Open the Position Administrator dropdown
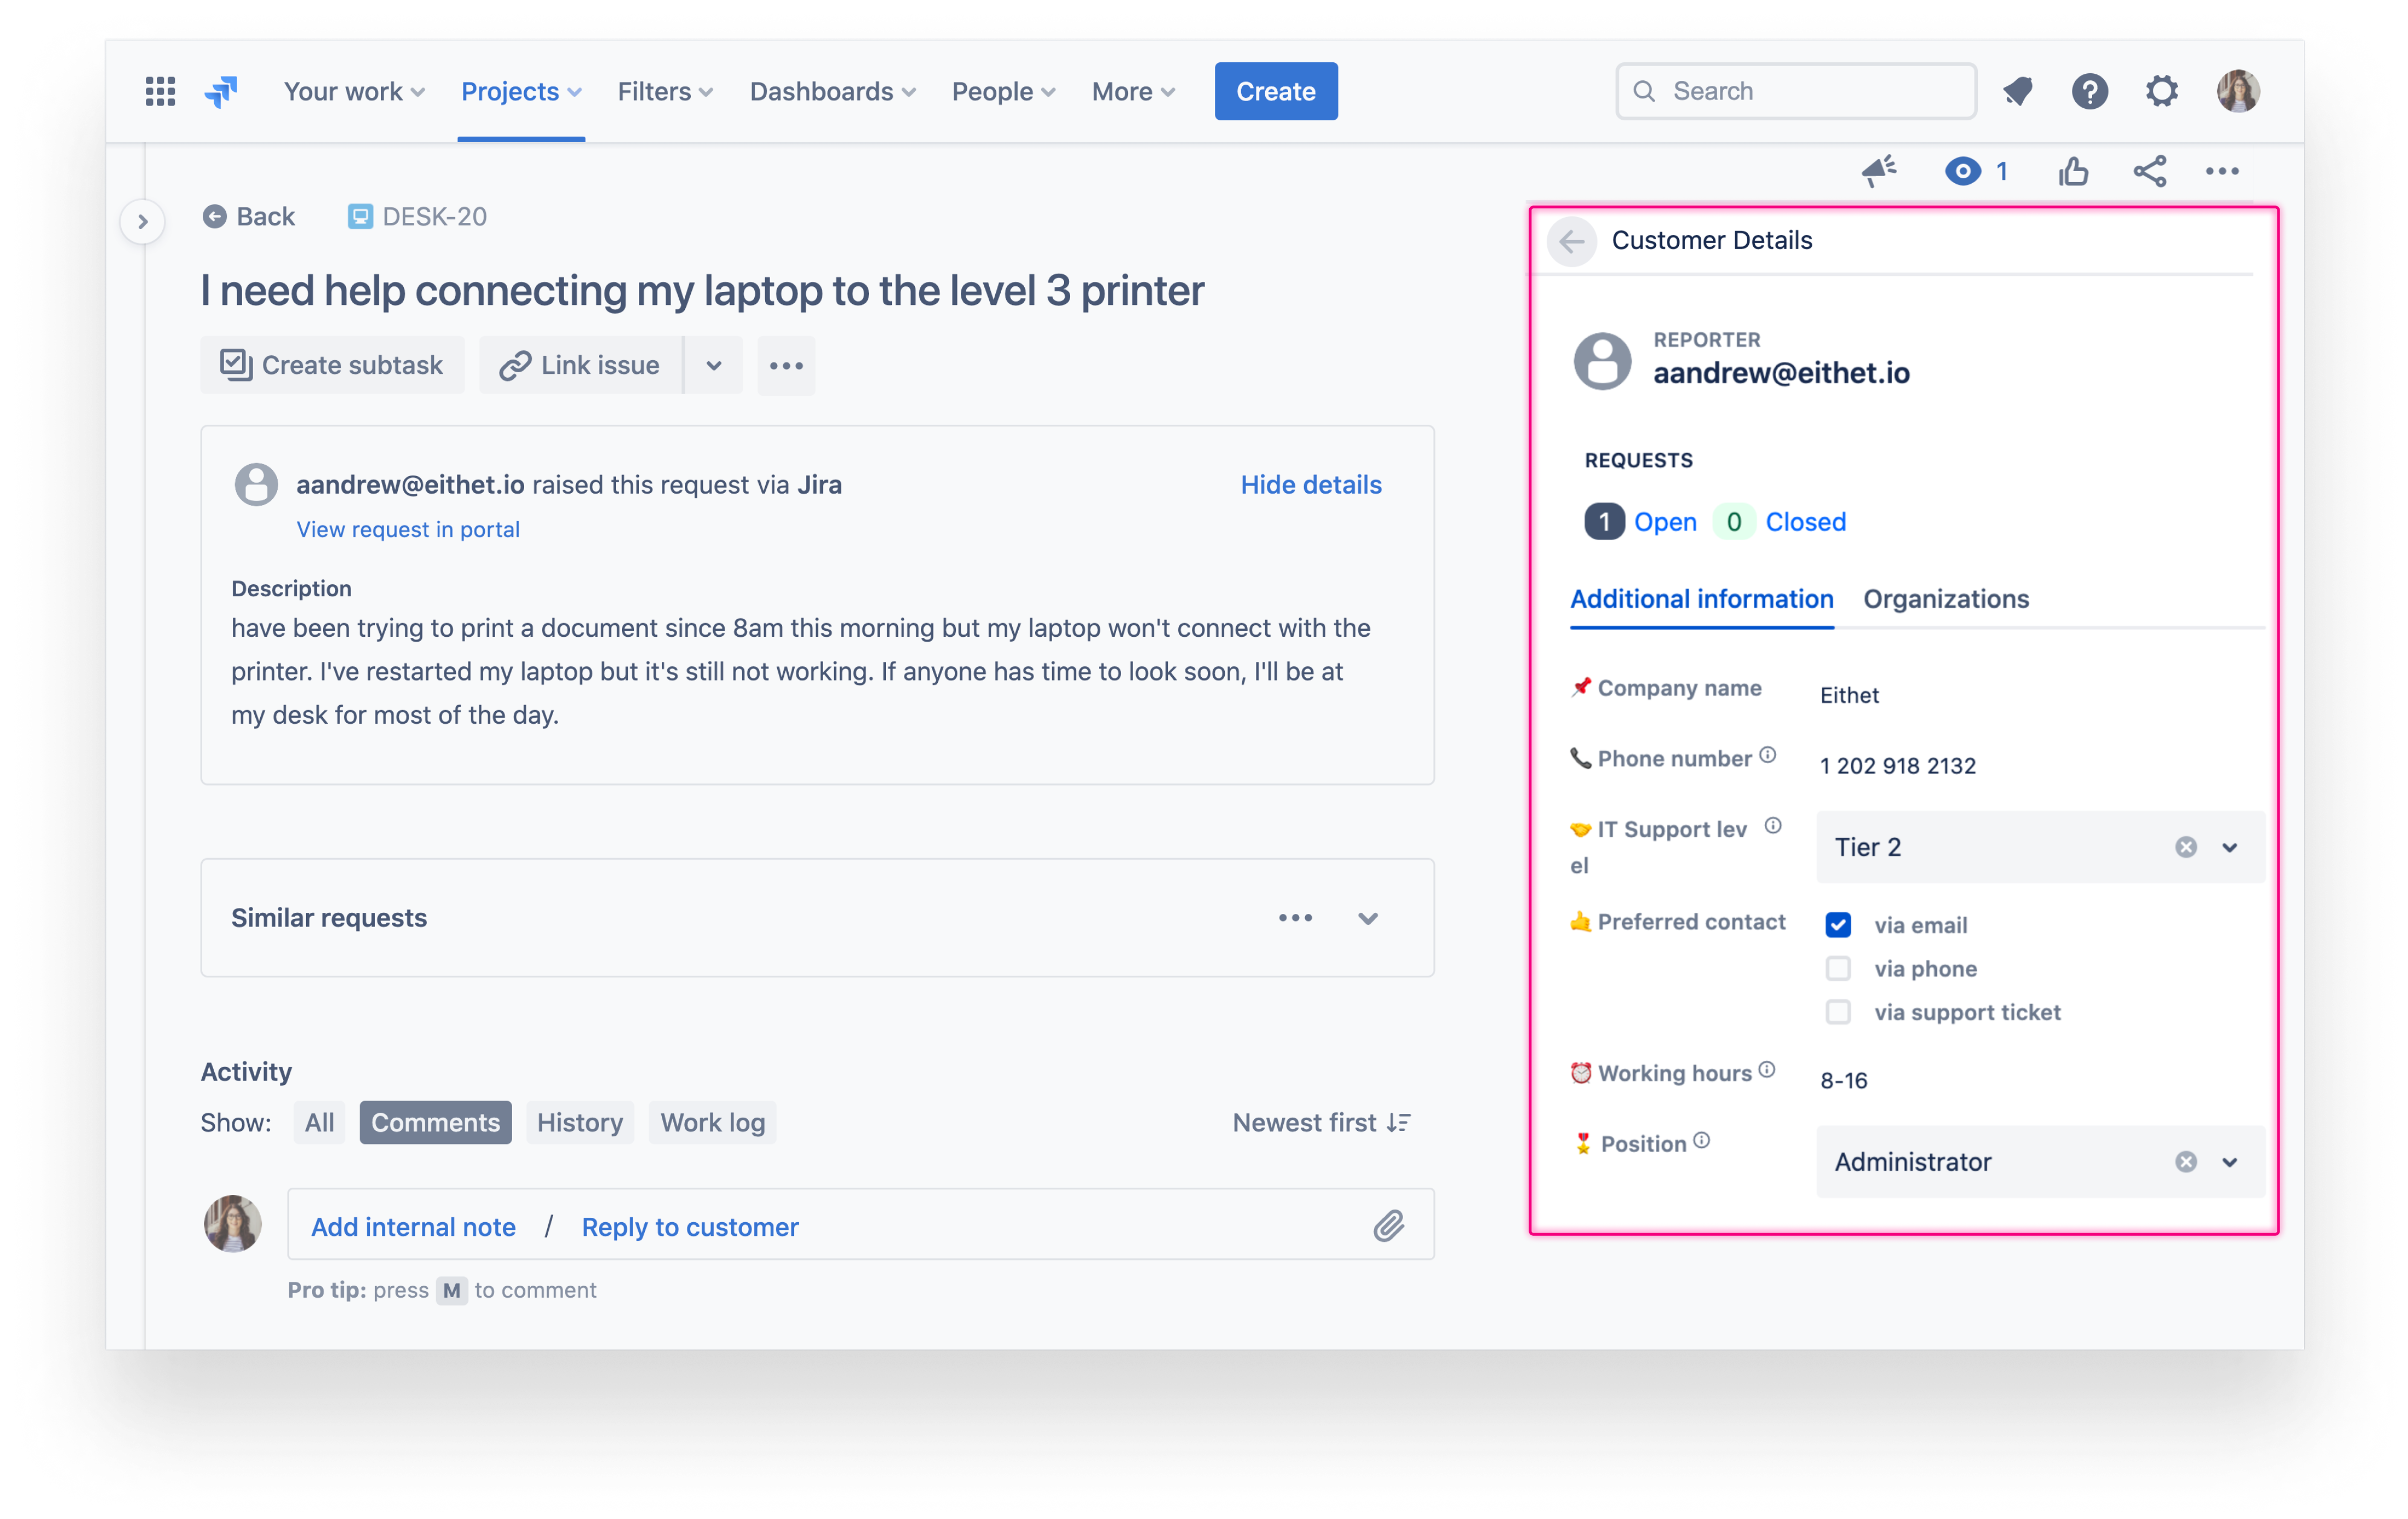Viewport: 2408px width, 1519px height. coord(2229,1162)
